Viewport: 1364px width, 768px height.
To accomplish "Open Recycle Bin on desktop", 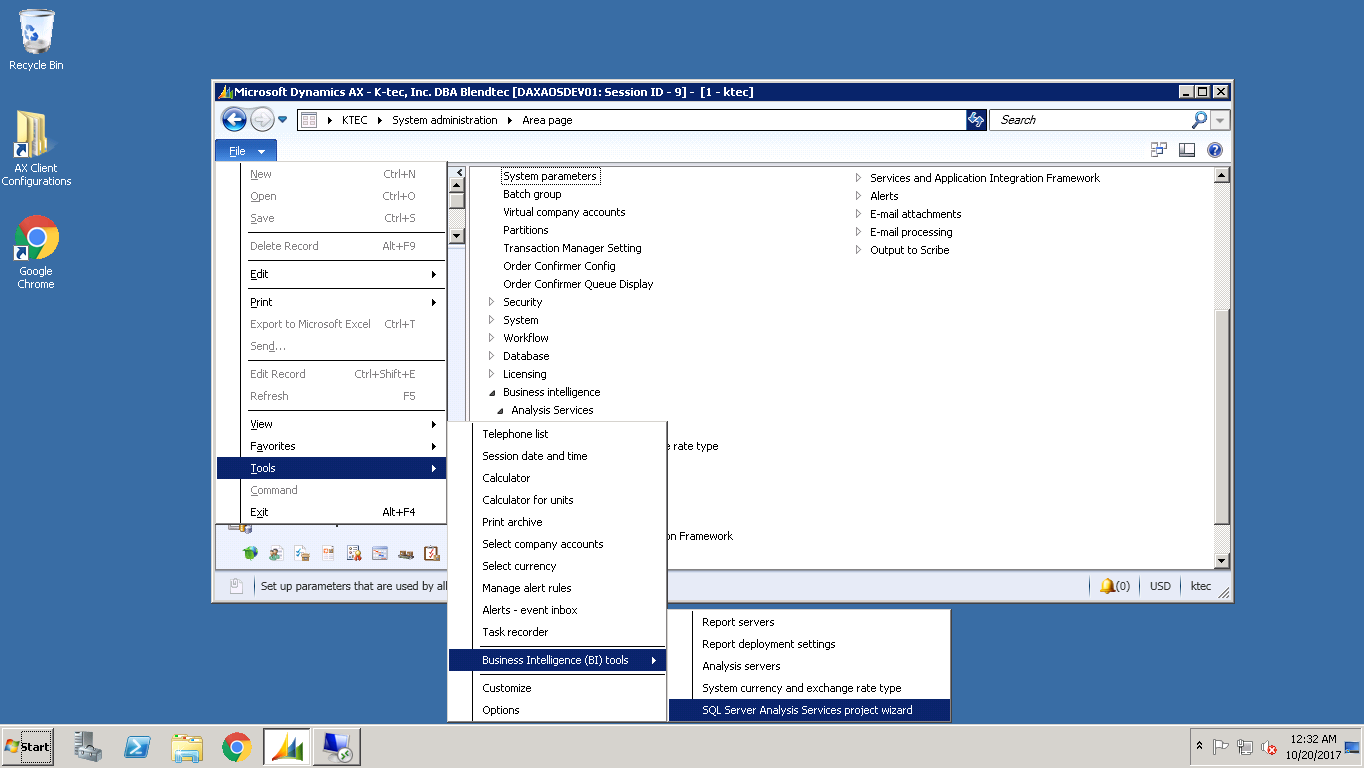I will coord(36,40).
